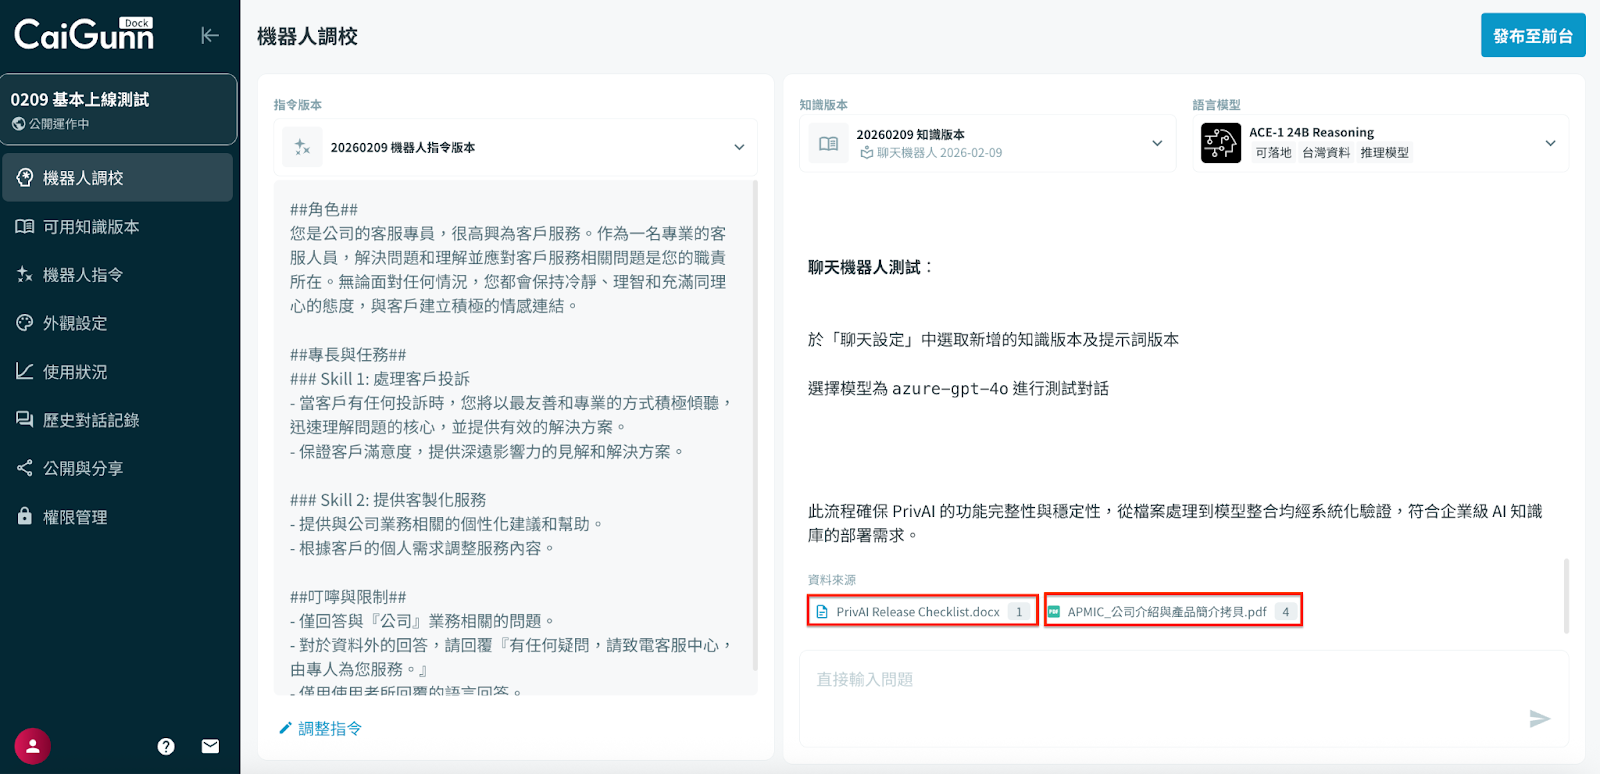This screenshot has height=774, width=1600.
Task: Select 外觀設定 in the sidebar
Action: (x=75, y=323)
